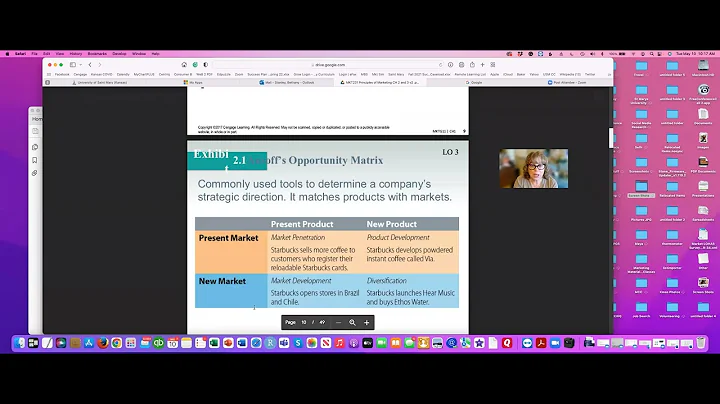Click the volume icon in menu bar

(x=592, y=54)
